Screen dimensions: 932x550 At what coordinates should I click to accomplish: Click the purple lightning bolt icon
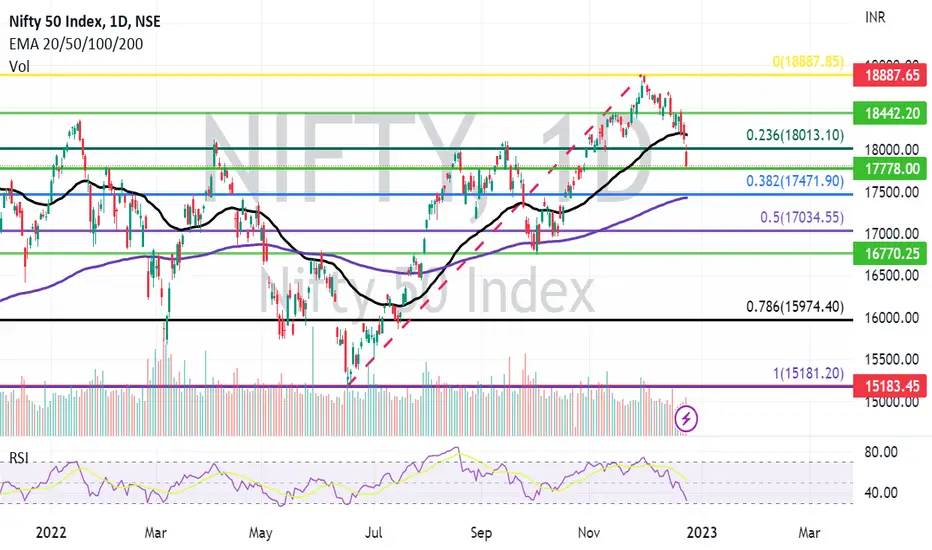686,419
